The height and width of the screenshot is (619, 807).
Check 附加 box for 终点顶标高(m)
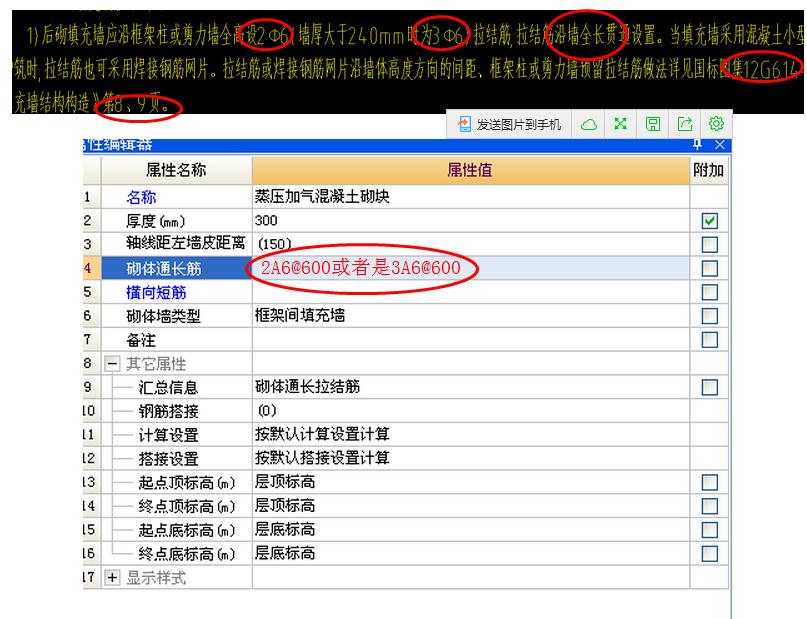pos(710,506)
